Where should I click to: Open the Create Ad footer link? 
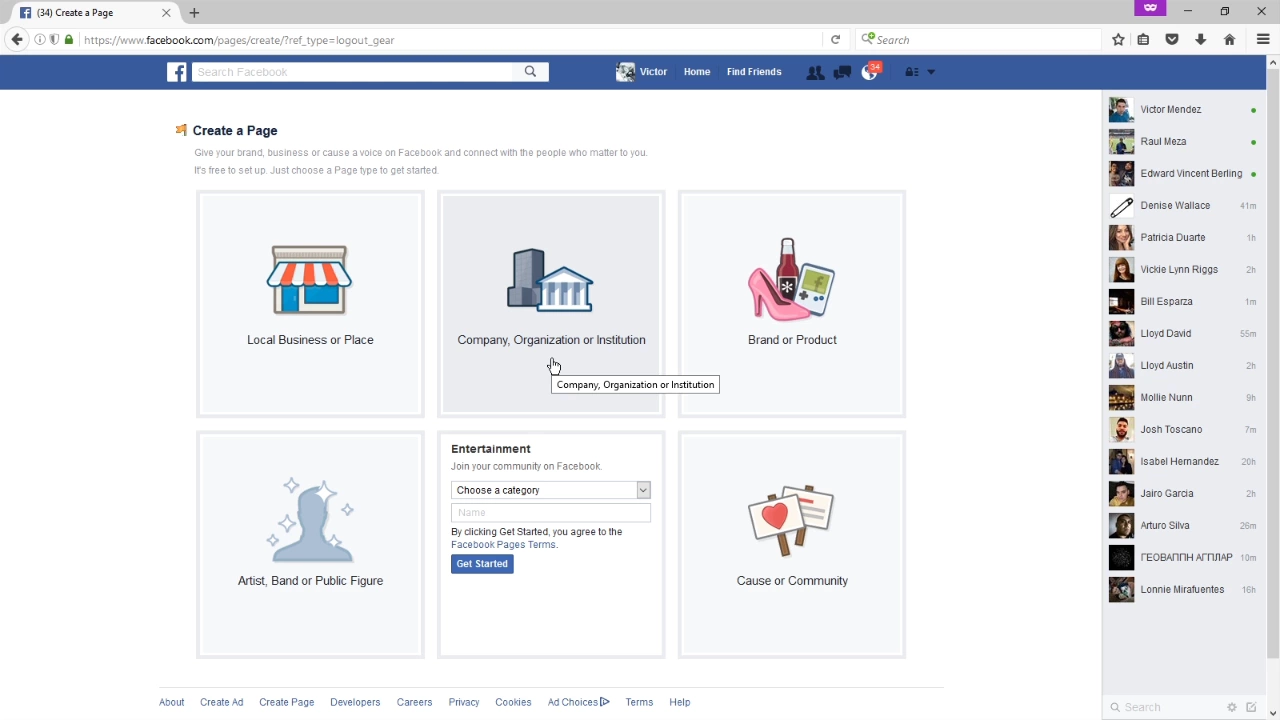click(221, 702)
